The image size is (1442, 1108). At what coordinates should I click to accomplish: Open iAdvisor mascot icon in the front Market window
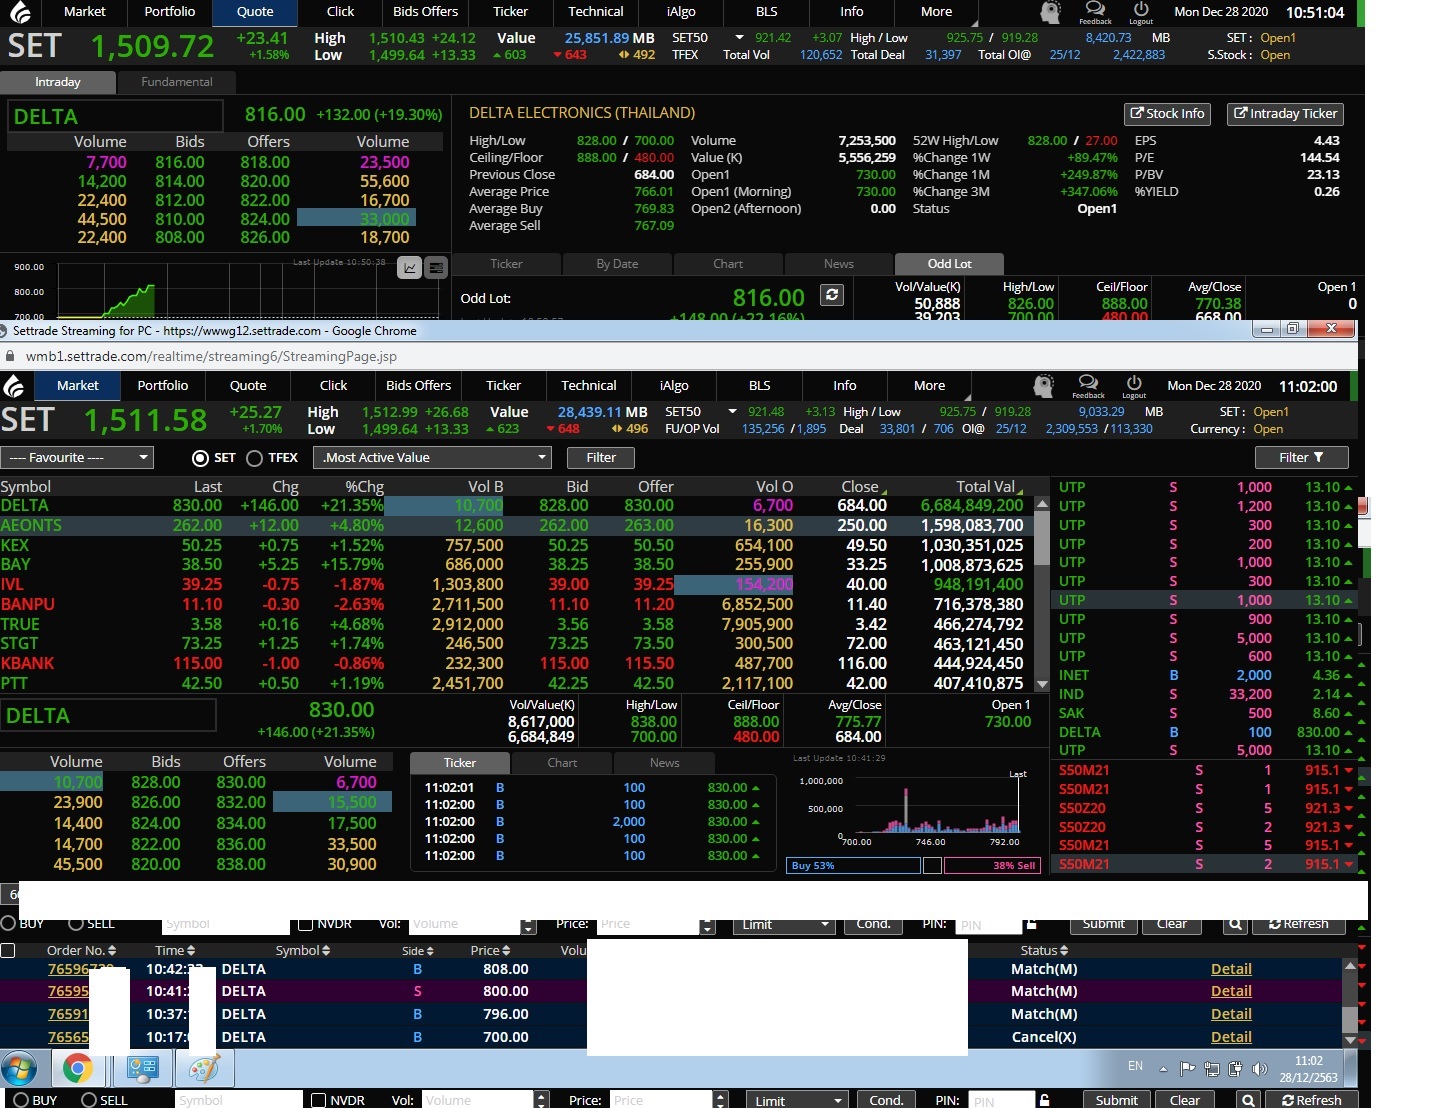click(x=1043, y=386)
